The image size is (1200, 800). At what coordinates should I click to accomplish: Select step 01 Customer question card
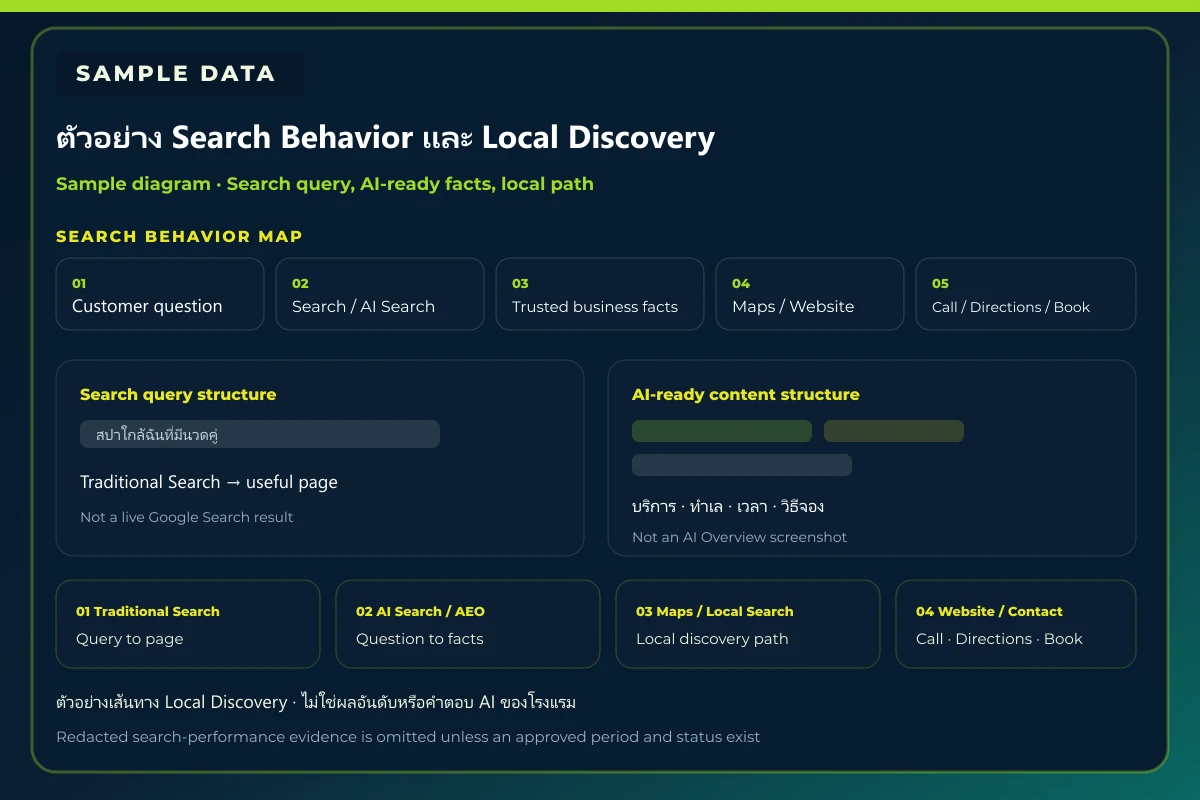pos(160,294)
